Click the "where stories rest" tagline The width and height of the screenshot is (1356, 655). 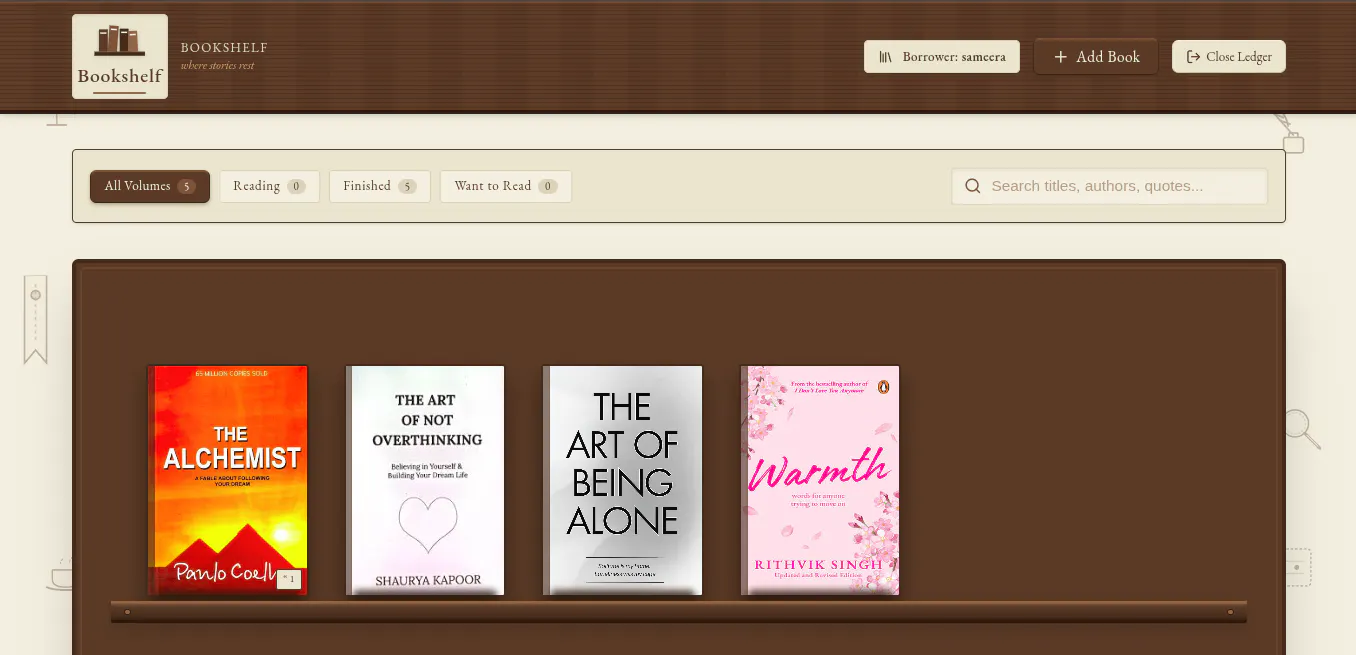pyautogui.click(x=217, y=66)
